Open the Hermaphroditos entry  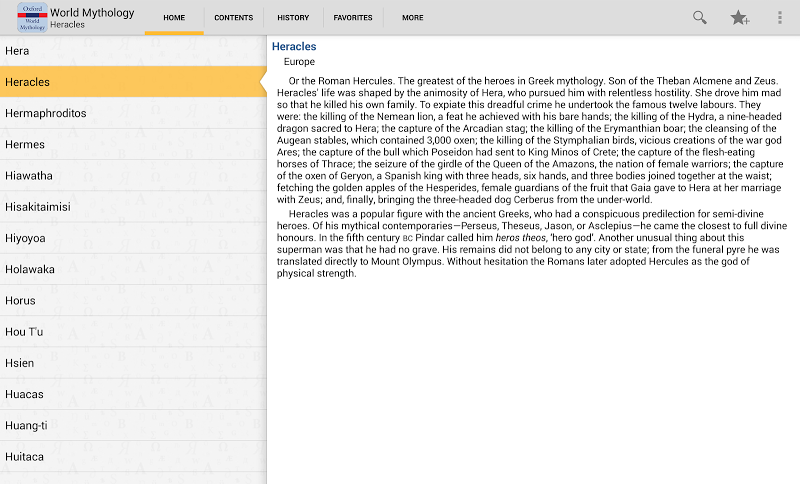tap(133, 113)
